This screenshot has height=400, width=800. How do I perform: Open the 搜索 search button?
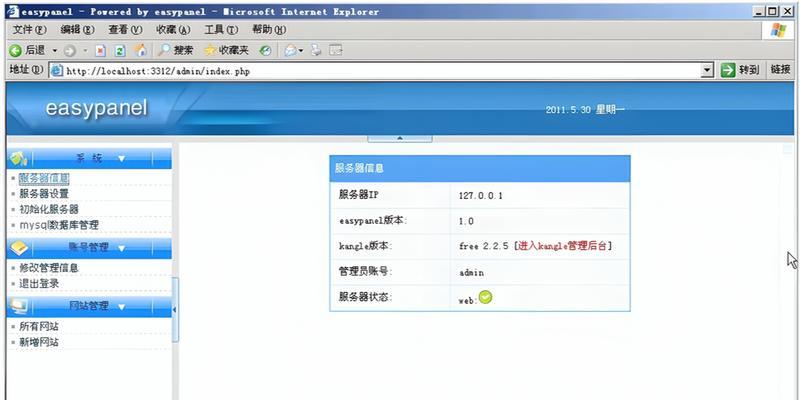click(175, 50)
